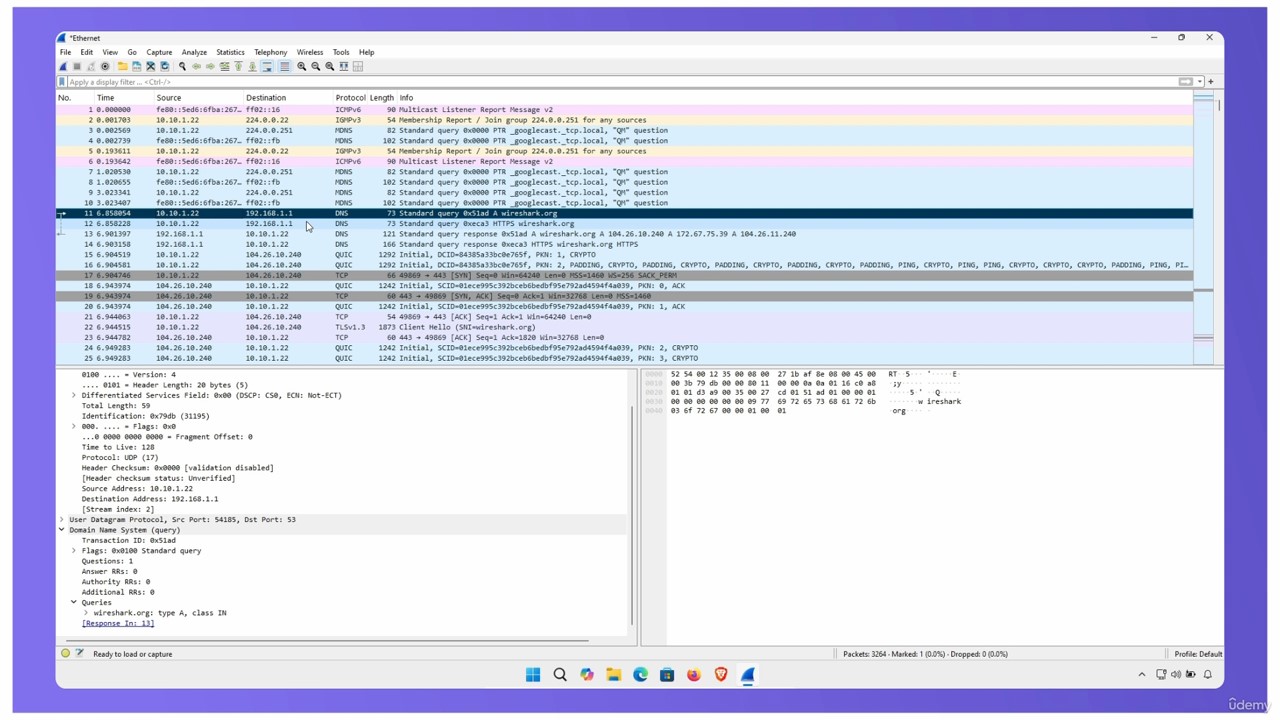
Task: Zoom out the main window text
Action: tap(315, 67)
